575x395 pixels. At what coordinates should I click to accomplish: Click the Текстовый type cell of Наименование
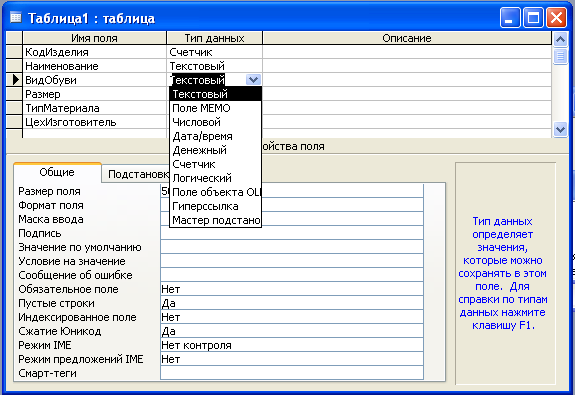click(x=215, y=66)
